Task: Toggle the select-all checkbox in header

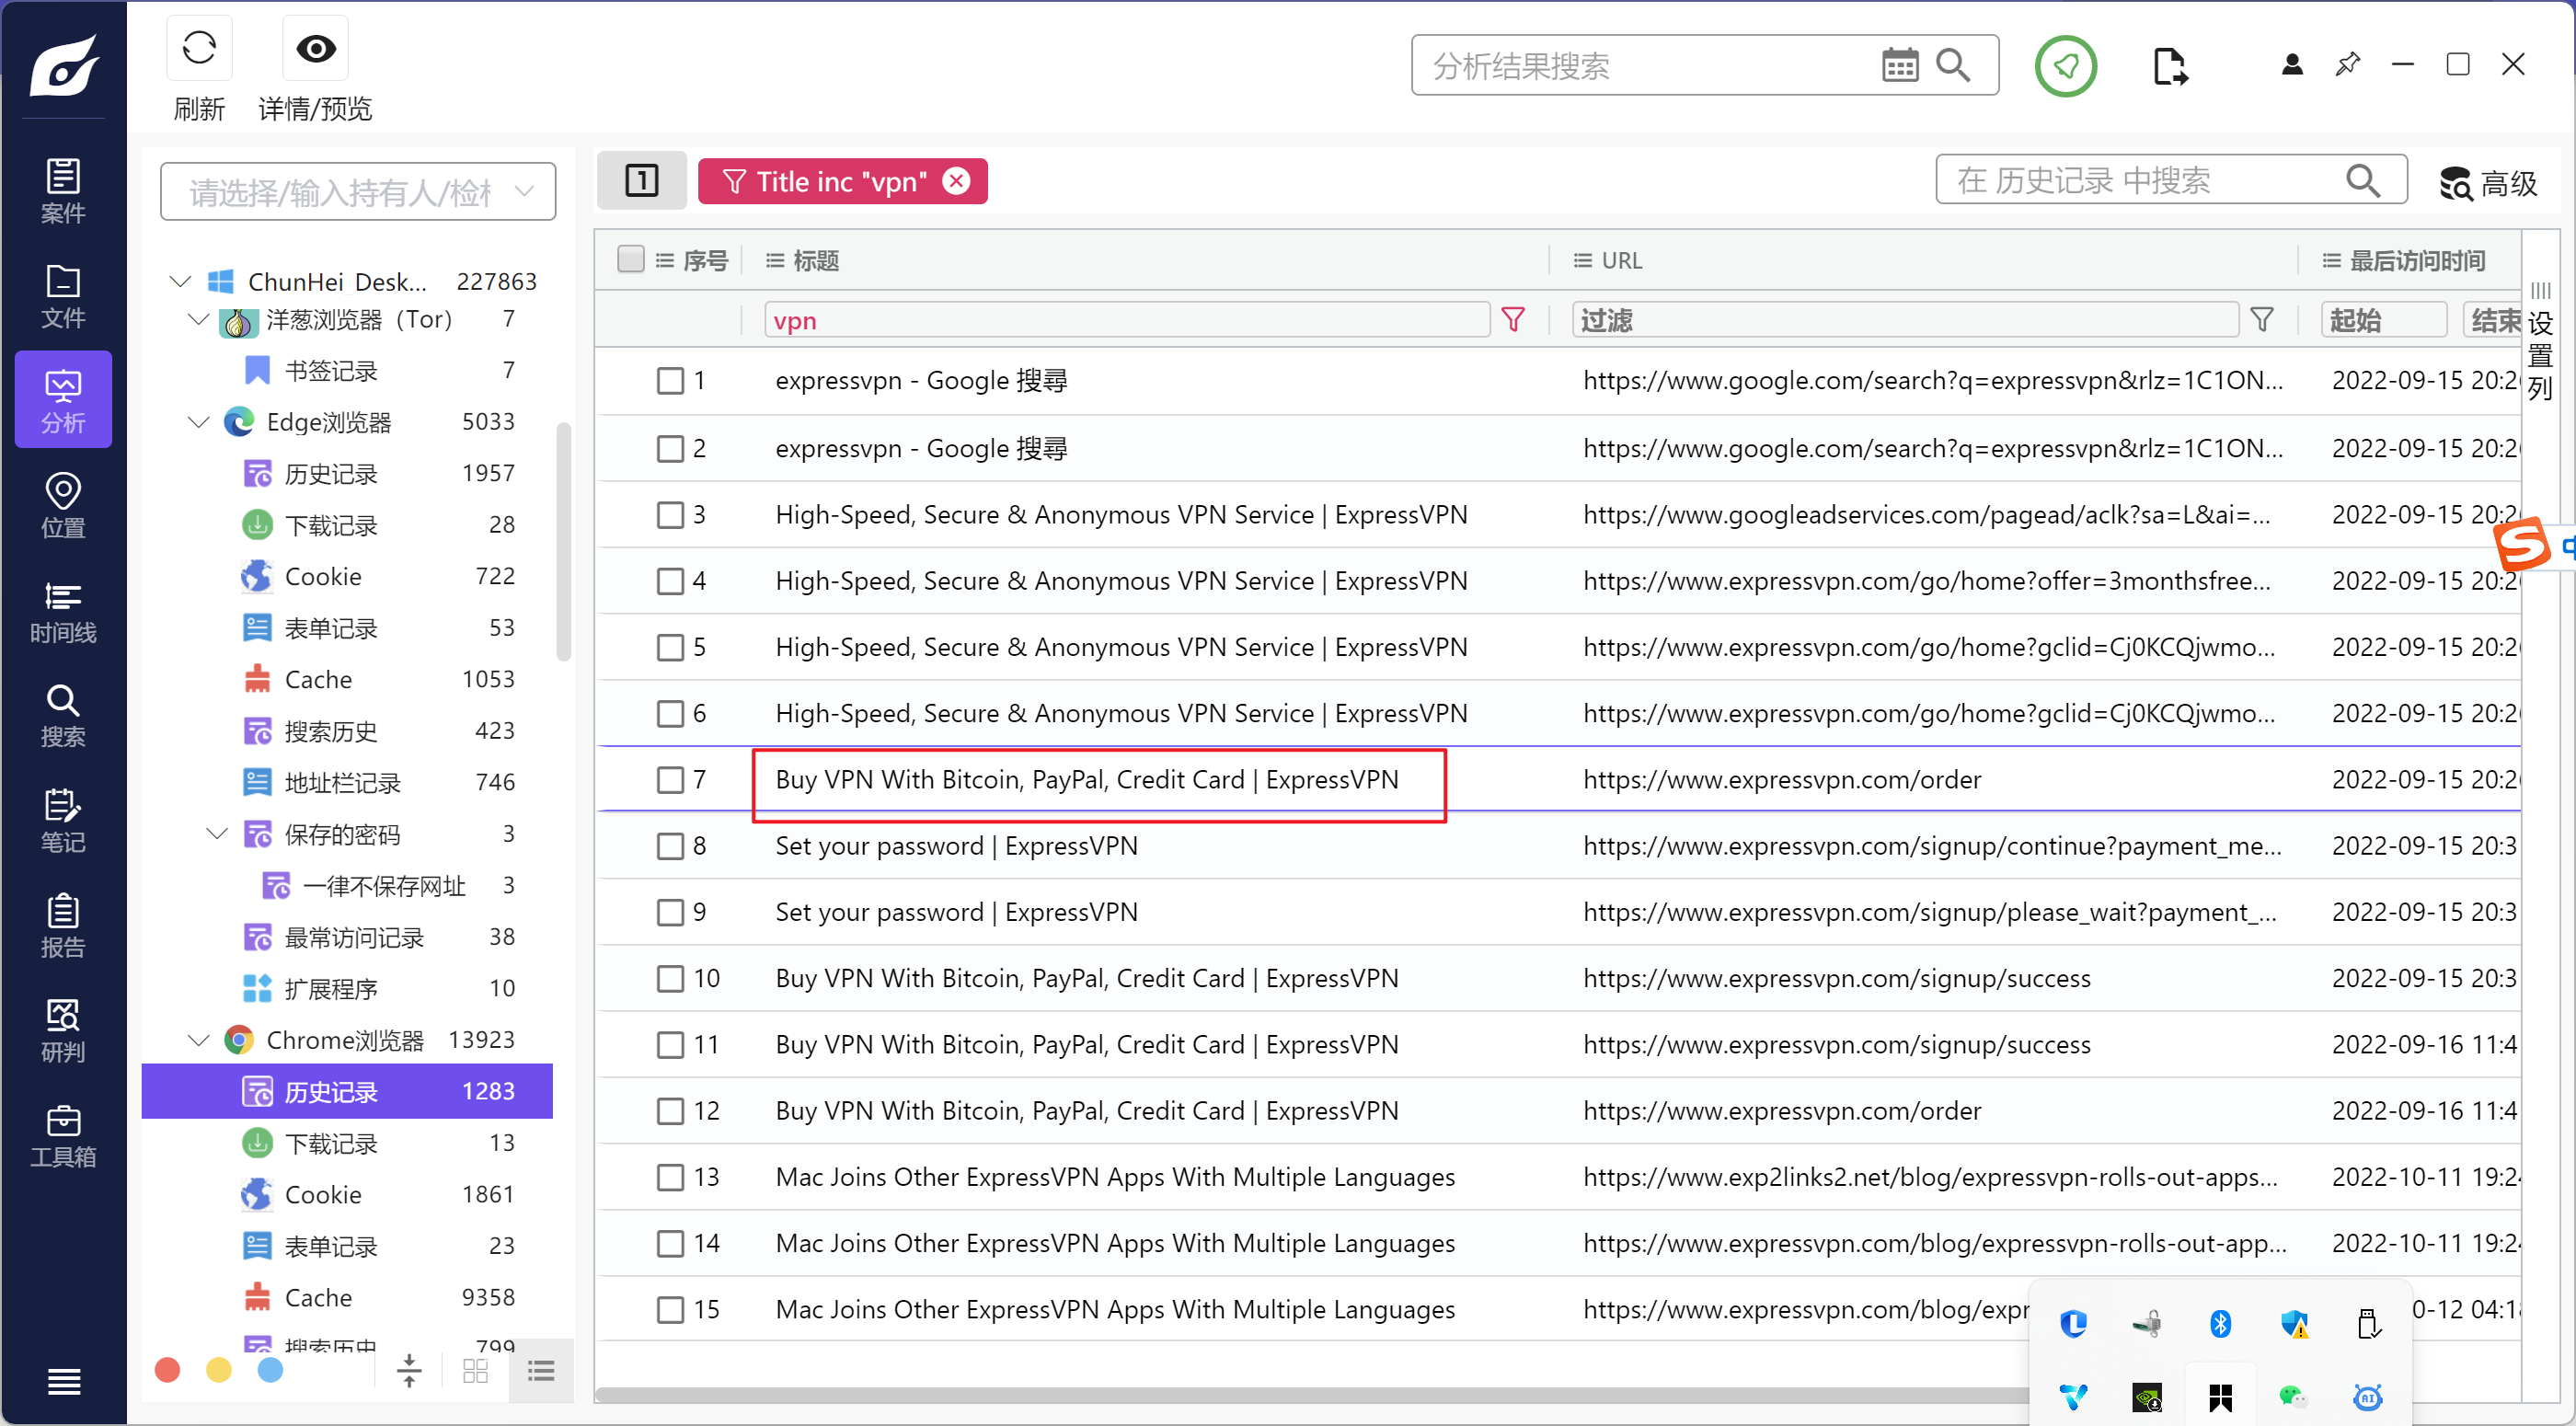Action: point(630,260)
